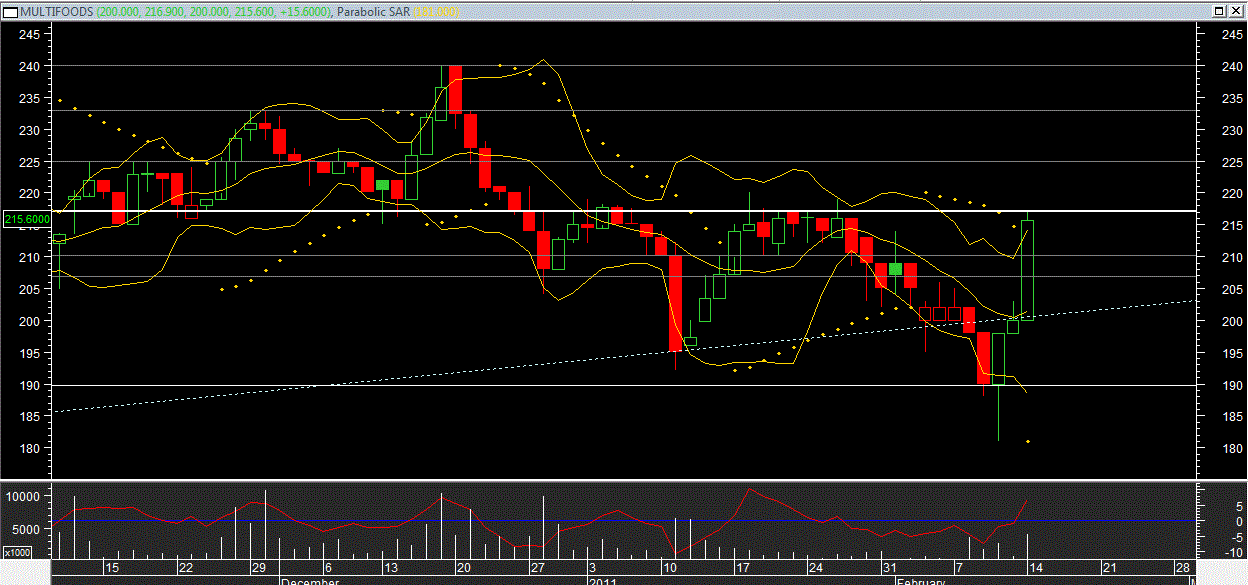Click the 2011 year label on date axis
This screenshot has height=585, width=1248.
(x=603, y=581)
